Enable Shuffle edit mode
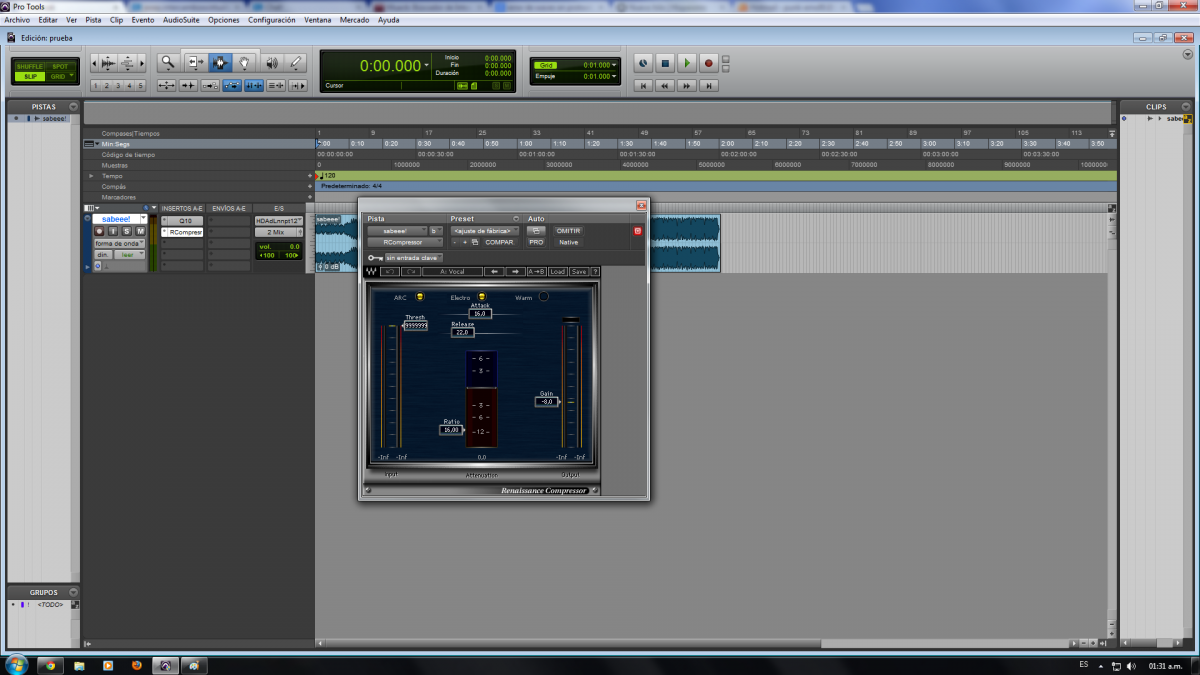 (x=29, y=66)
